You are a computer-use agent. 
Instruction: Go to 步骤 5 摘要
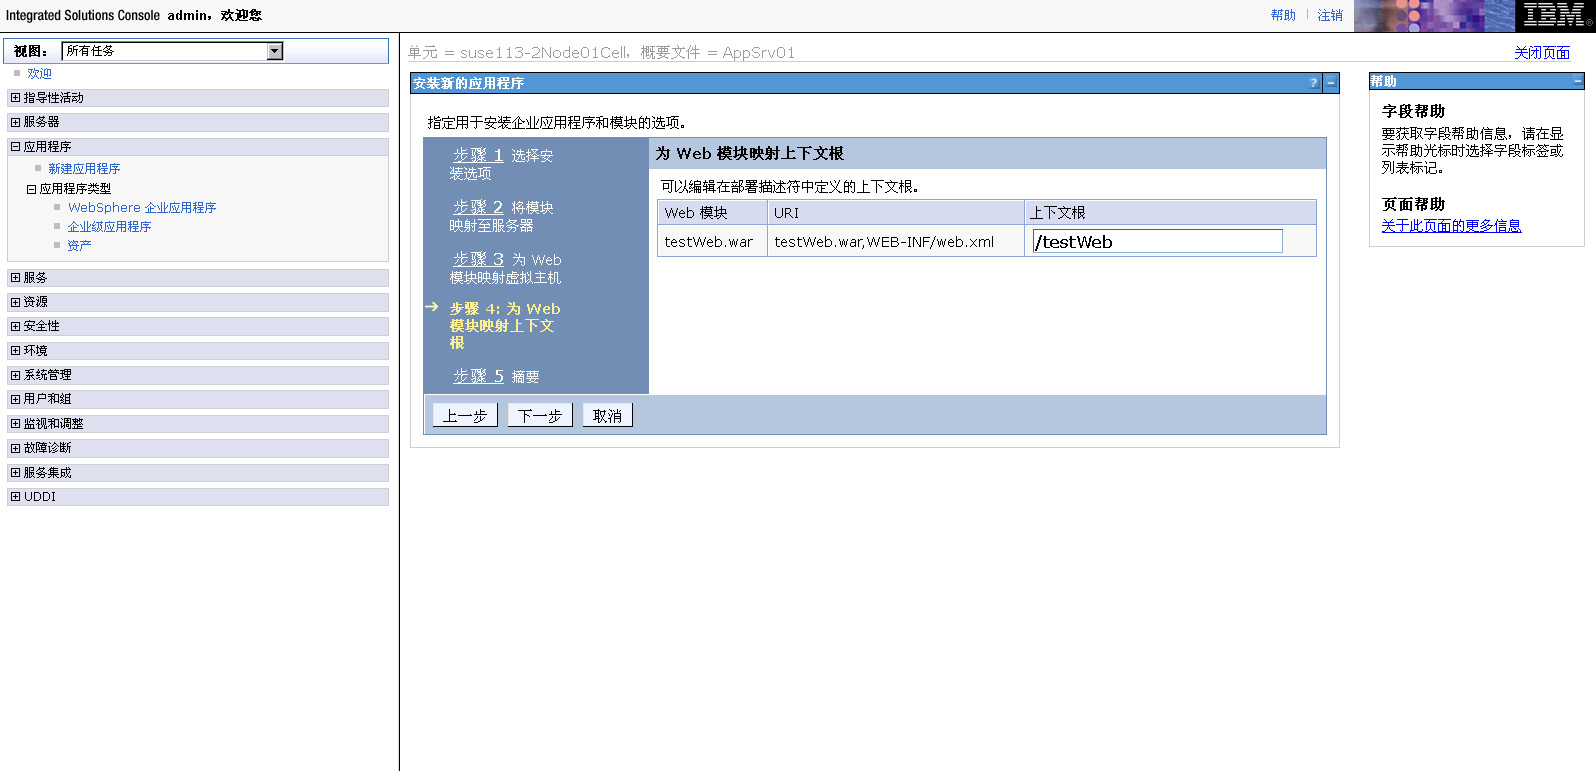(x=478, y=376)
